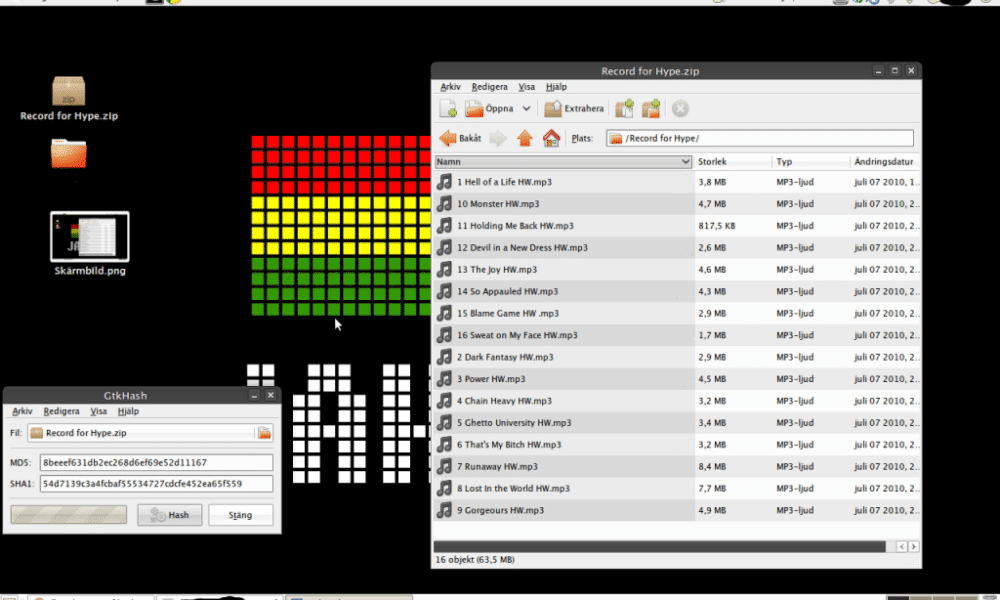Screen dimensions: 1000x600
Task: Click the Stäng button in GtkHash
Action: (x=241, y=515)
